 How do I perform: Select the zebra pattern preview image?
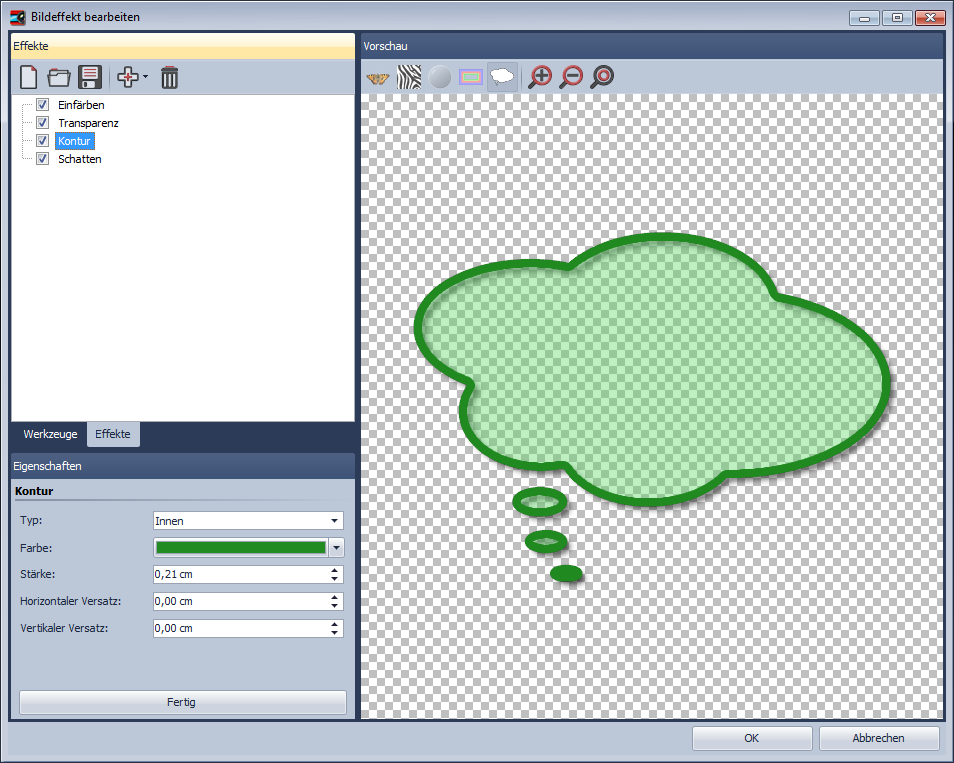pyautogui.click(x=409, y=77)
